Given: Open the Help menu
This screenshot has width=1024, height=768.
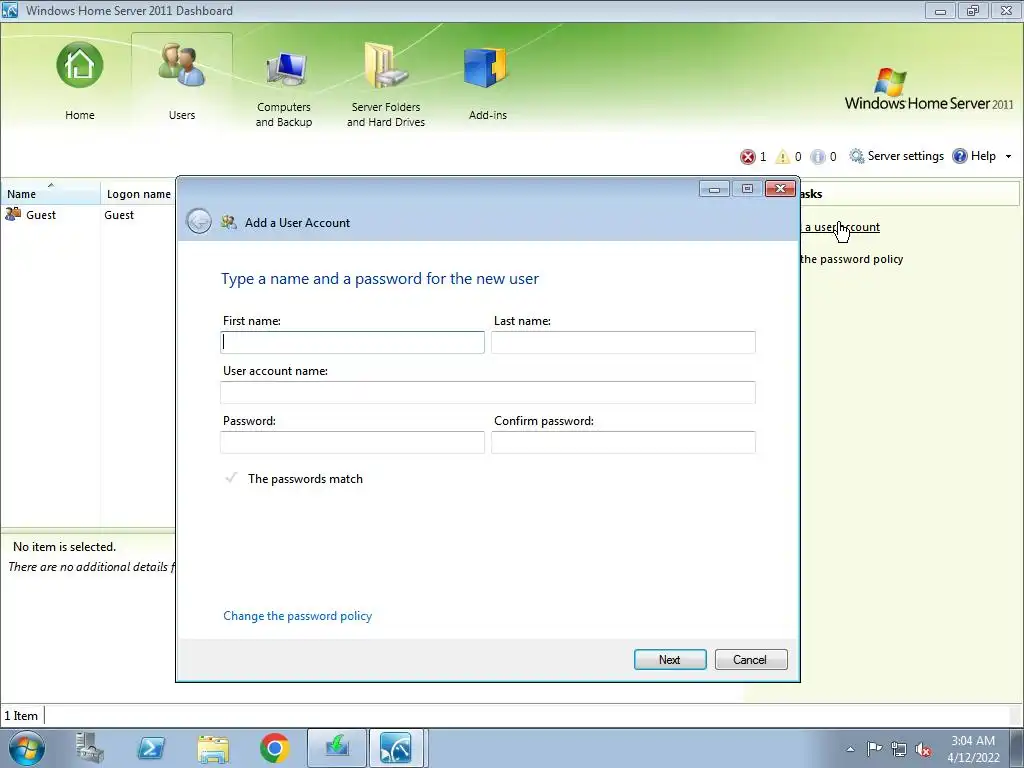Looking at the screenshot, I should tap(974, 156).
